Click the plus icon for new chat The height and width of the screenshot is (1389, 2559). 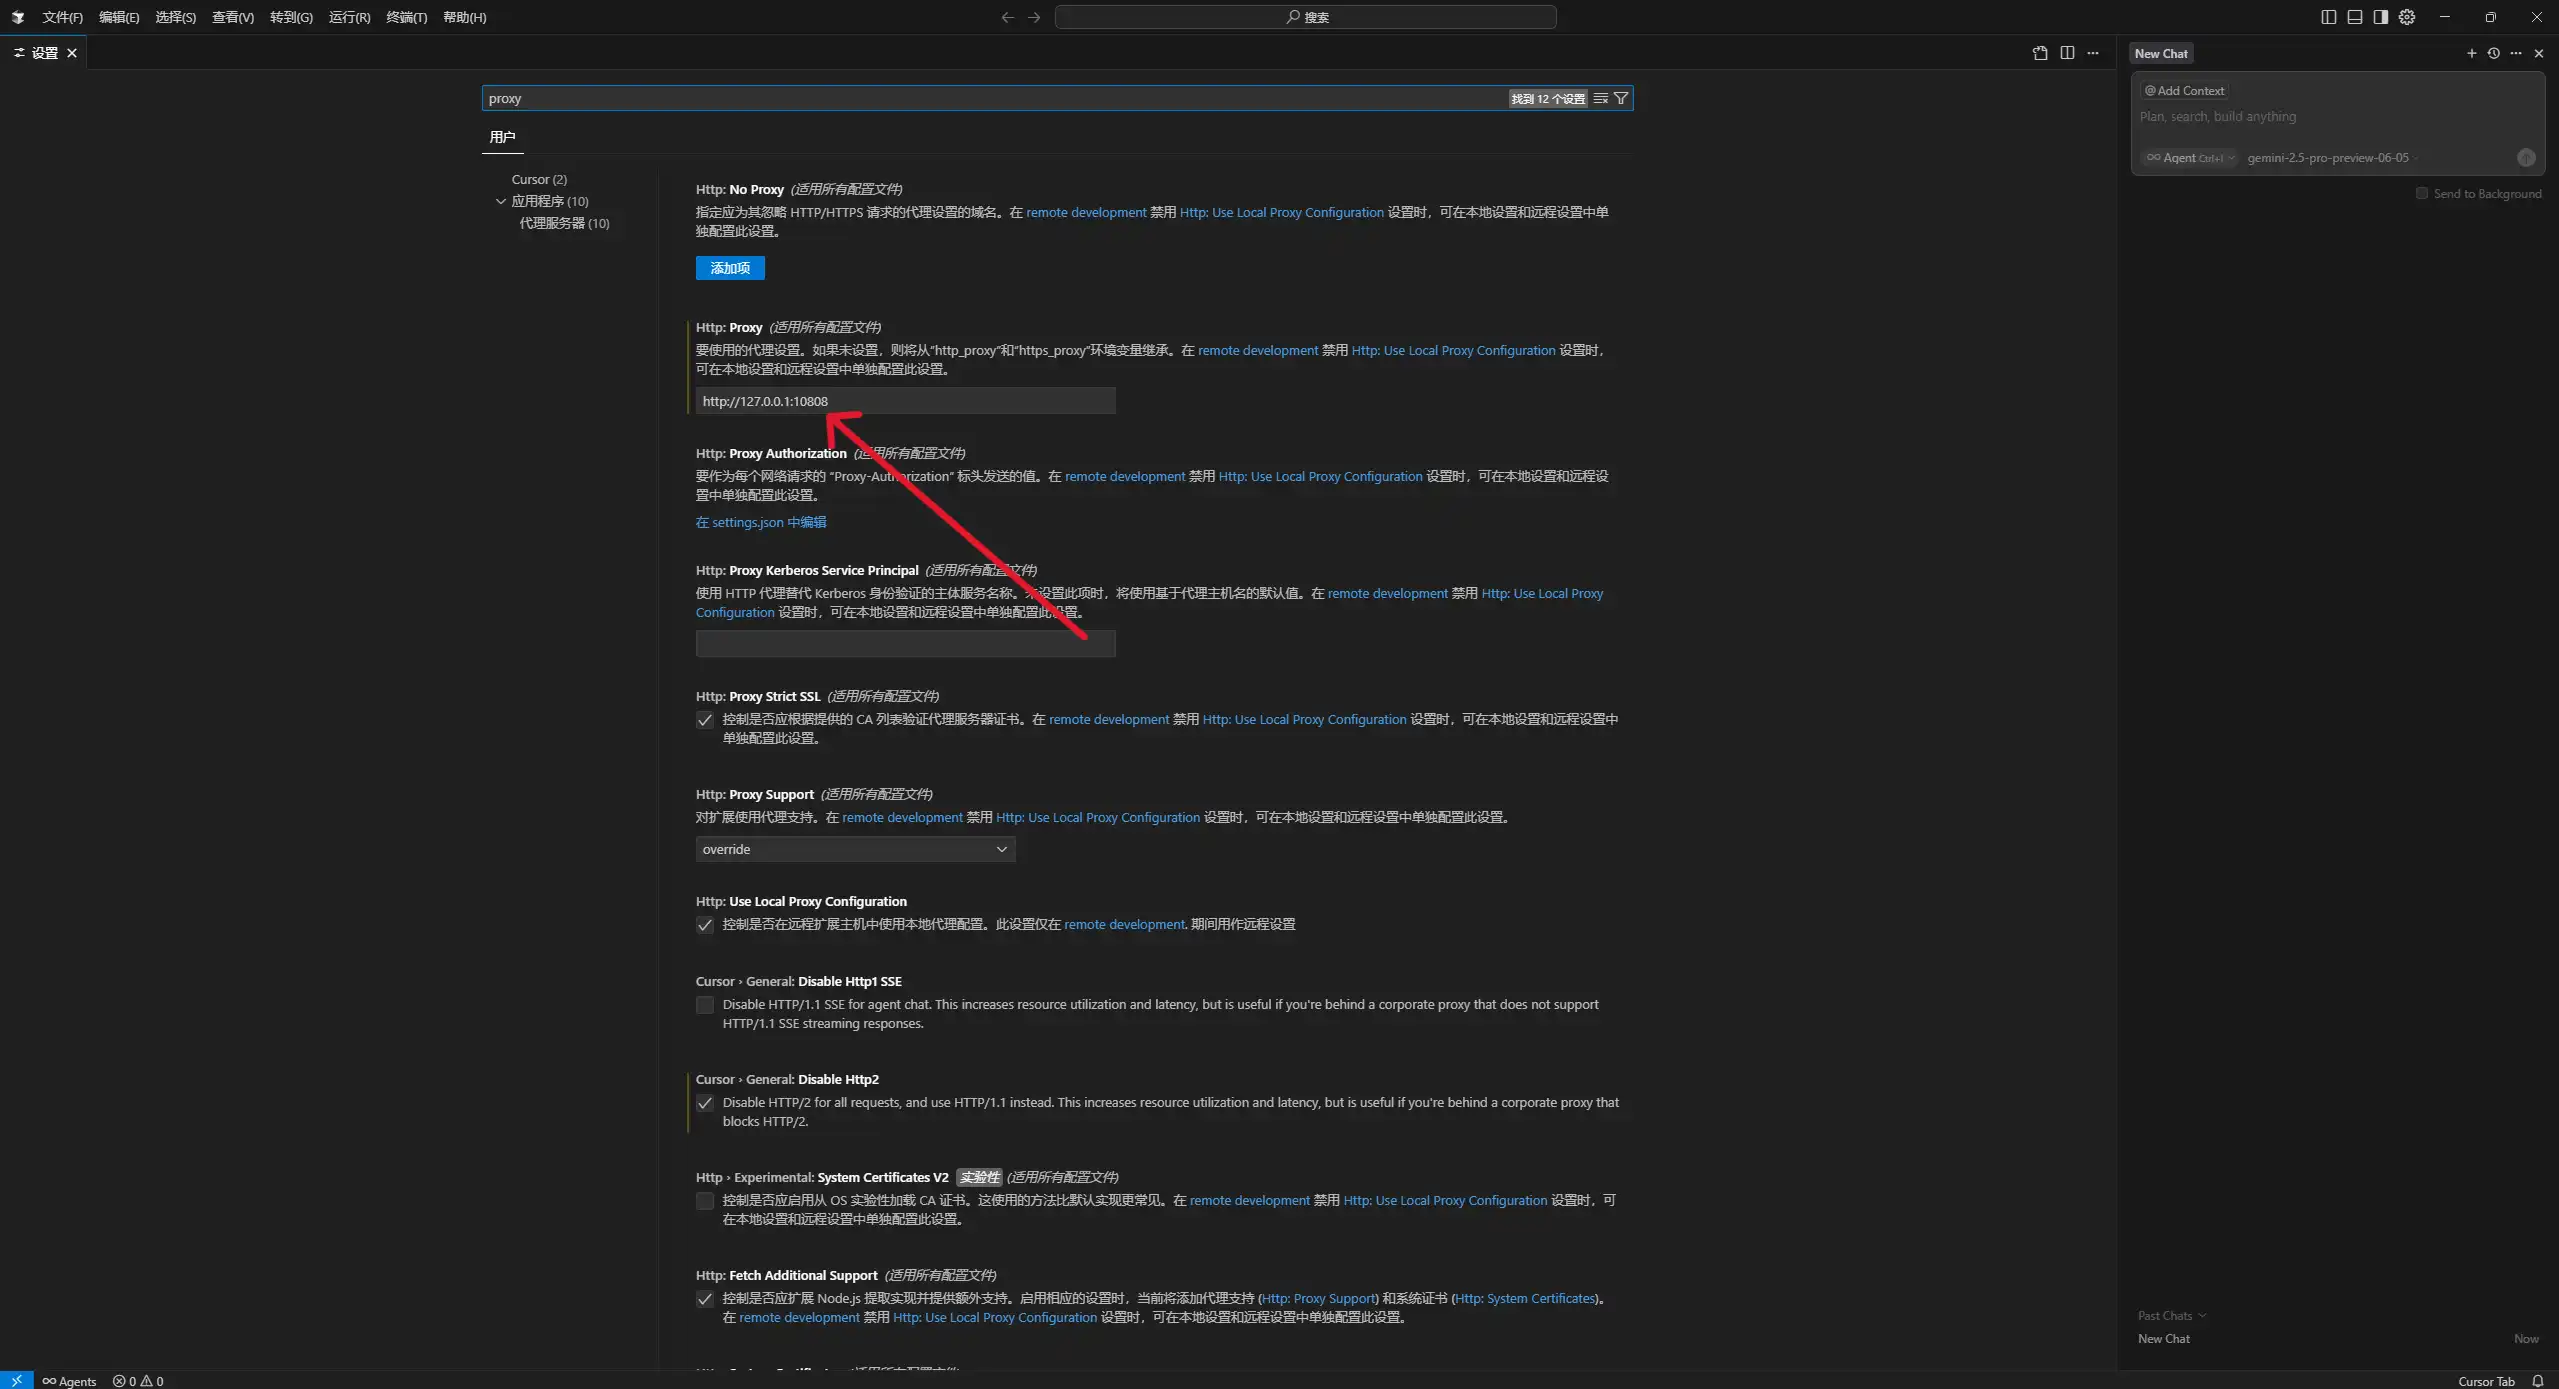click(2472, 53)
